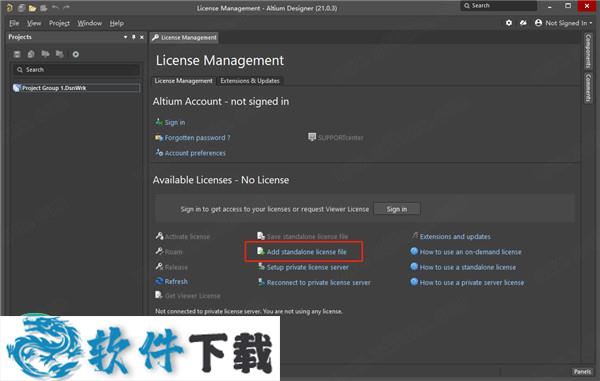Open Projects panel settings gear icon
The image size is (600, 381).
click(76, 54)
